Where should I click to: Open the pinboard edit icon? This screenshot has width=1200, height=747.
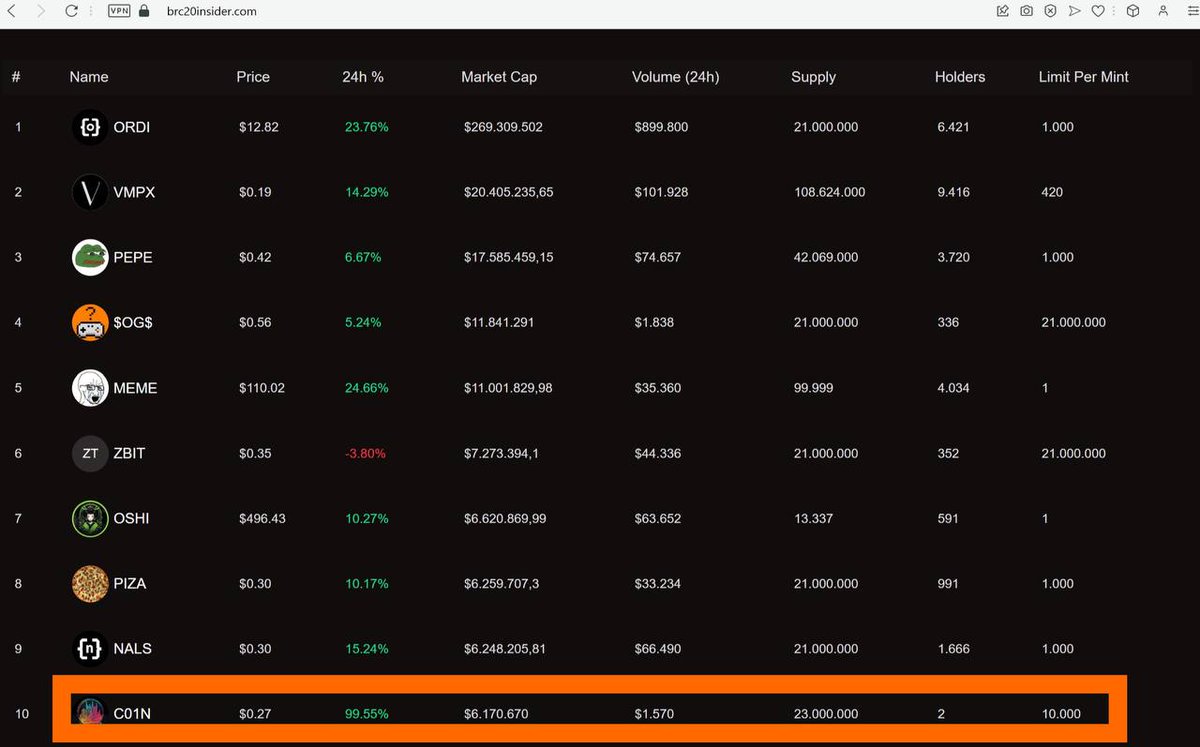pos(1002,11)
